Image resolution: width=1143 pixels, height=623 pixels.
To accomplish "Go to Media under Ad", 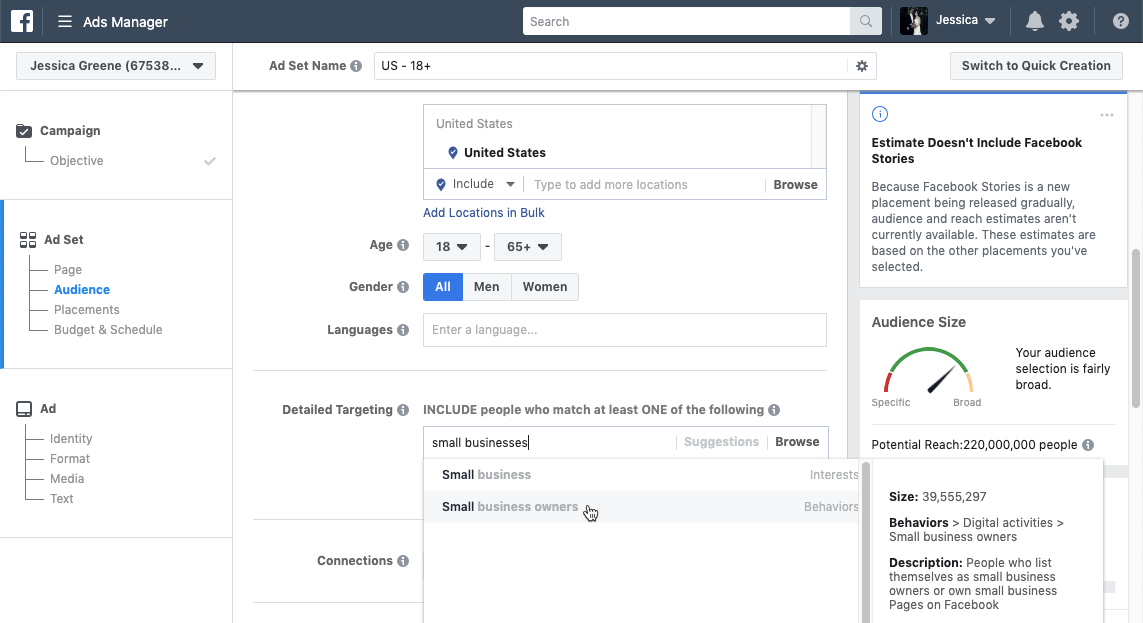I will (x=67, y=479).
